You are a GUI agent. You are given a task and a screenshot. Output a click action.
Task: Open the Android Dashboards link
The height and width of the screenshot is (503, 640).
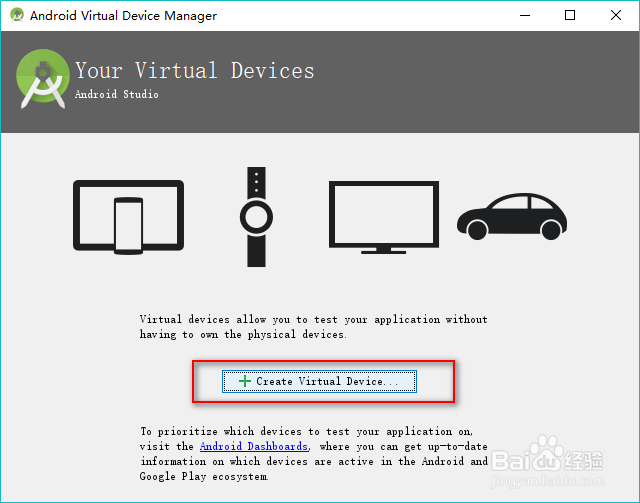[253, 446]
